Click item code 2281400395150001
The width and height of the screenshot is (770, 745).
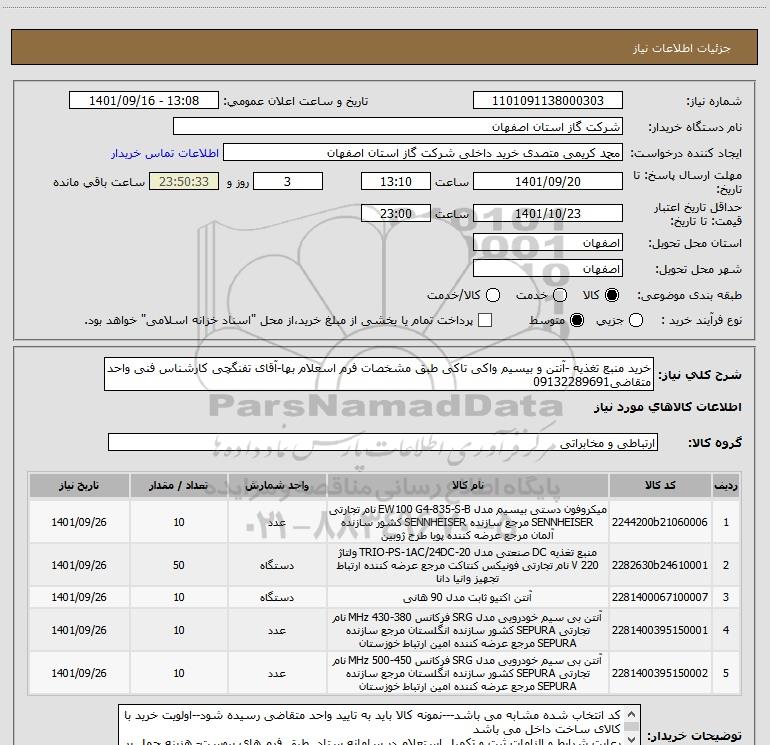click(x=660, y=630)
